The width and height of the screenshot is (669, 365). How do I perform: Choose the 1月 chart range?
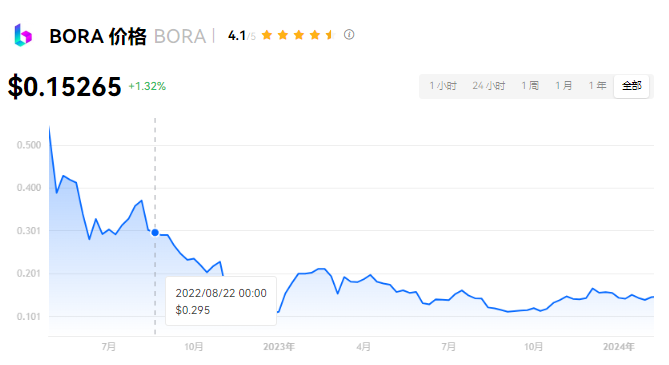[564, 86]
